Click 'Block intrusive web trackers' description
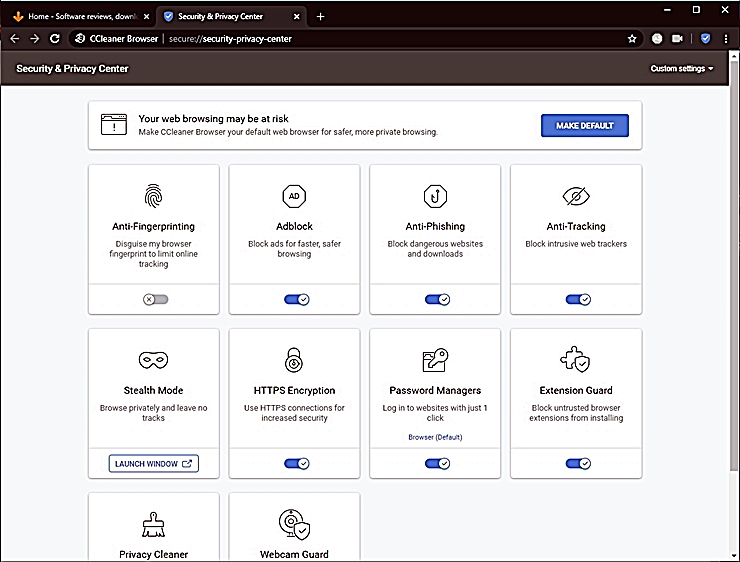The height and width of the screenshot is (562, 740). tap(576, 244)
